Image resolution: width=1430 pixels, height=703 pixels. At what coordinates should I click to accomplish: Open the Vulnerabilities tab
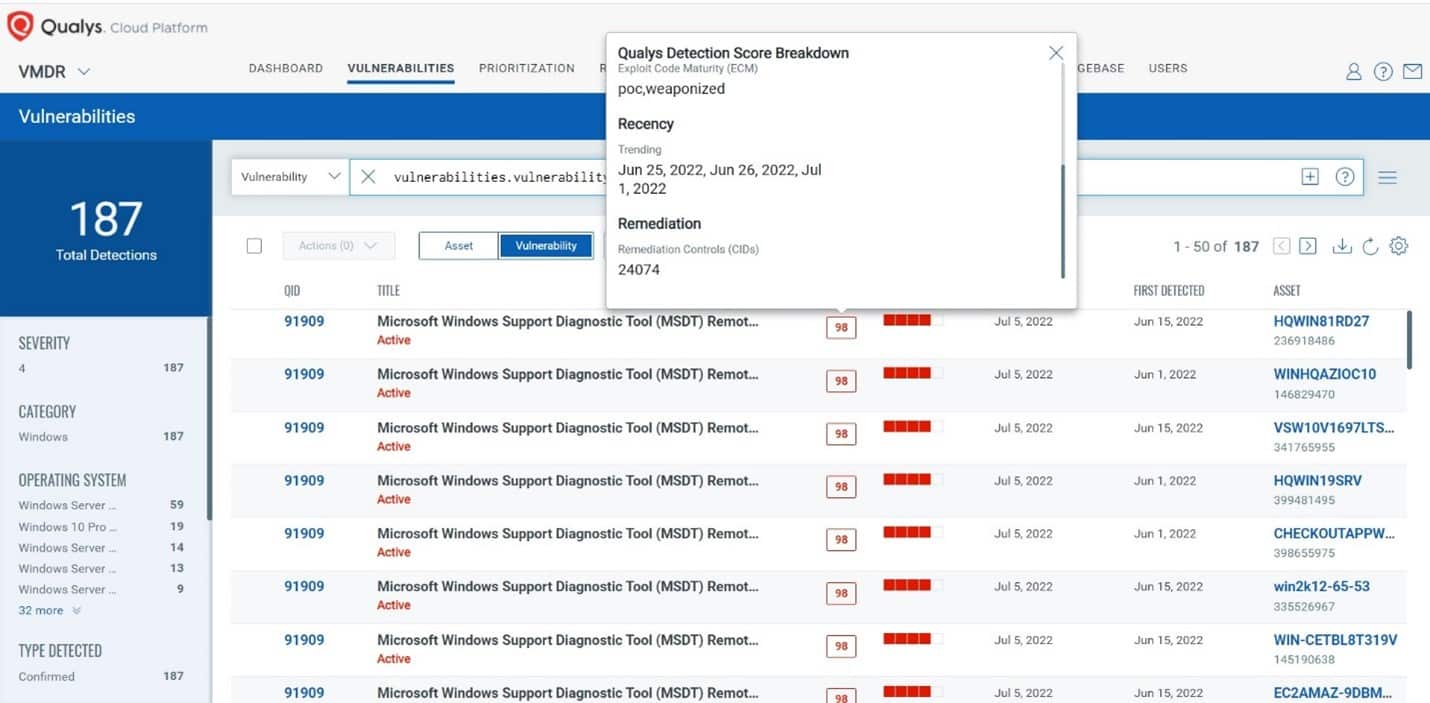401,68
